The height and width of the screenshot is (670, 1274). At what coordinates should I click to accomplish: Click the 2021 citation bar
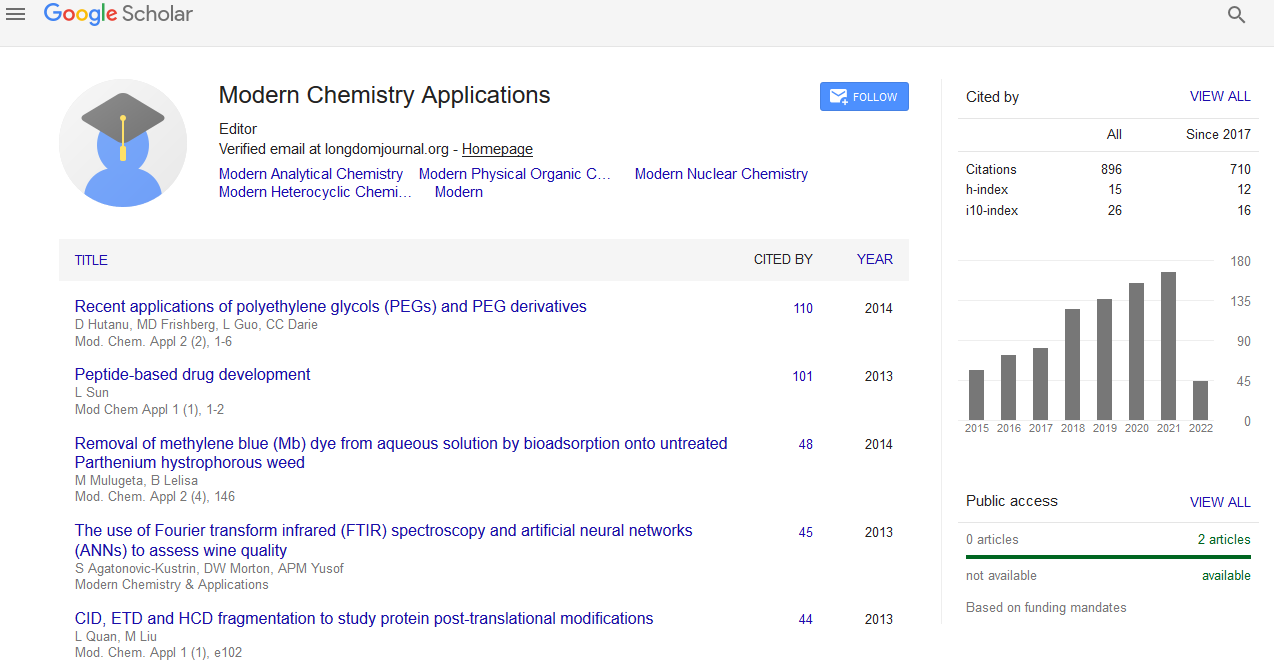[1168, 346]
